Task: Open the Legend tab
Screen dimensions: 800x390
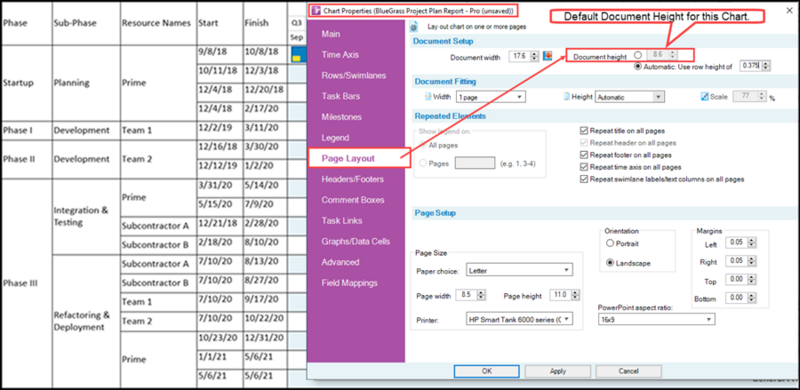Action: [x=335, y=138]
